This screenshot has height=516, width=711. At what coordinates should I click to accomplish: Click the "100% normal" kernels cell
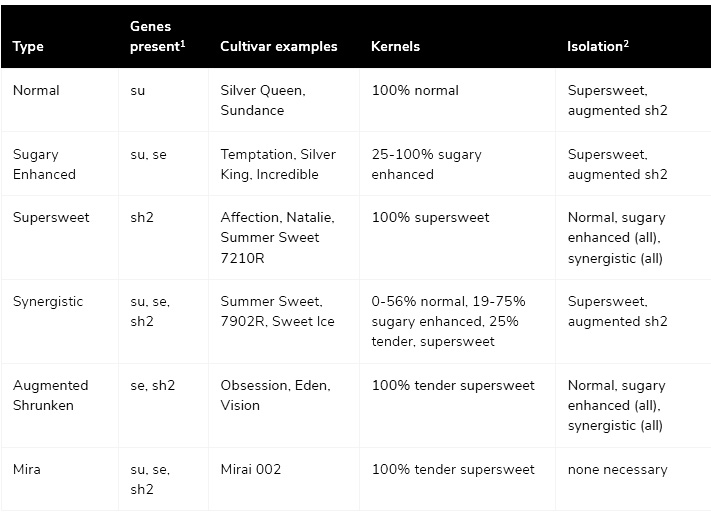415,90
